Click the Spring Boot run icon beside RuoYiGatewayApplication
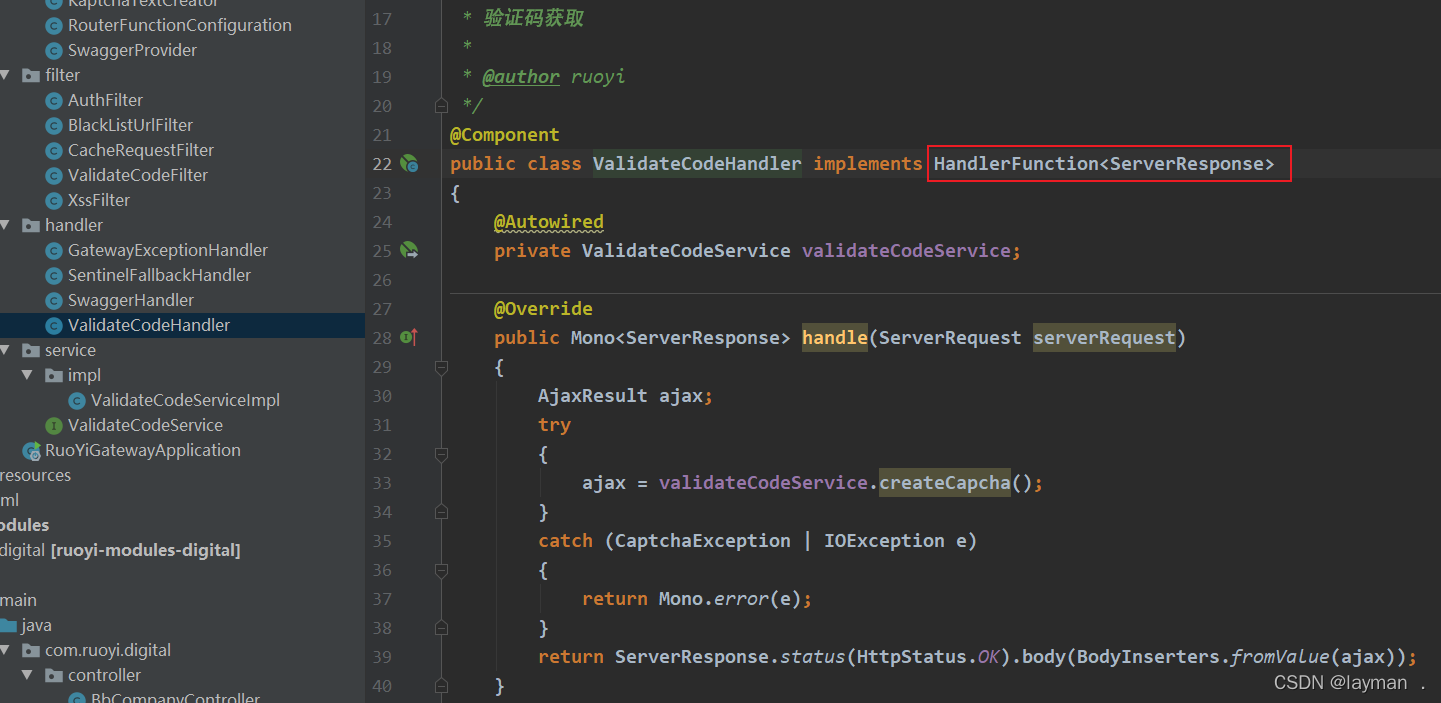Image resolution: width=1441 pixels, height=703 pixels. tap(32, 450)
